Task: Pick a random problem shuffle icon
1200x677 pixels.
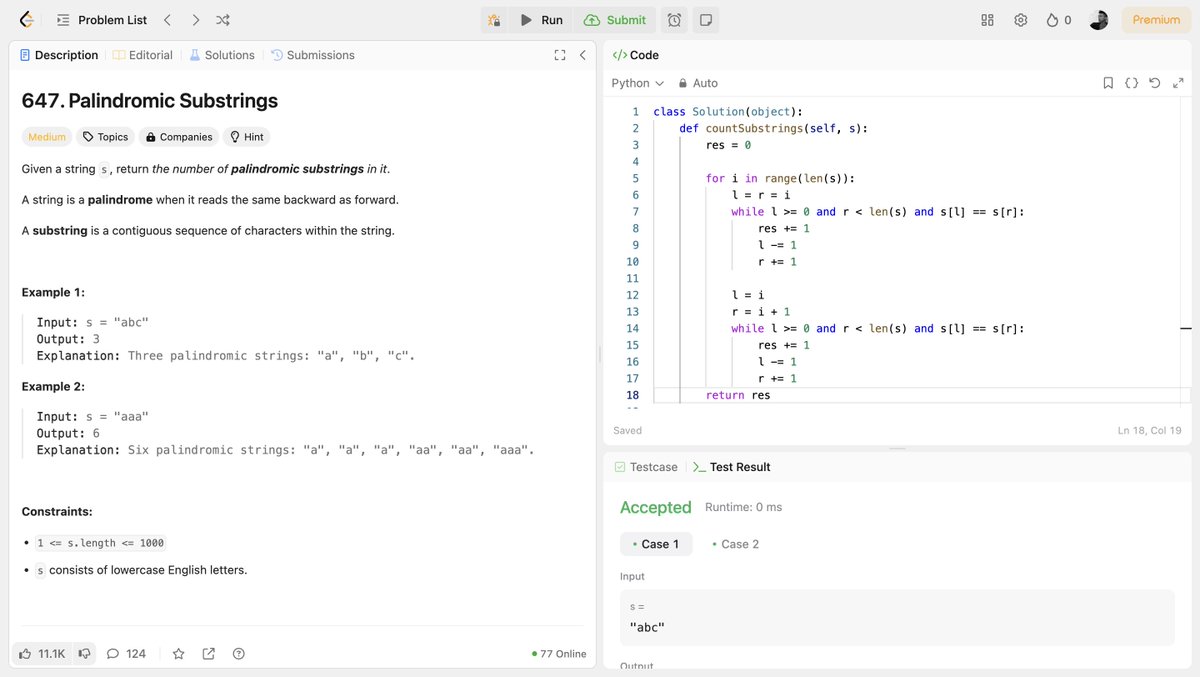Action: click(223, 20)
